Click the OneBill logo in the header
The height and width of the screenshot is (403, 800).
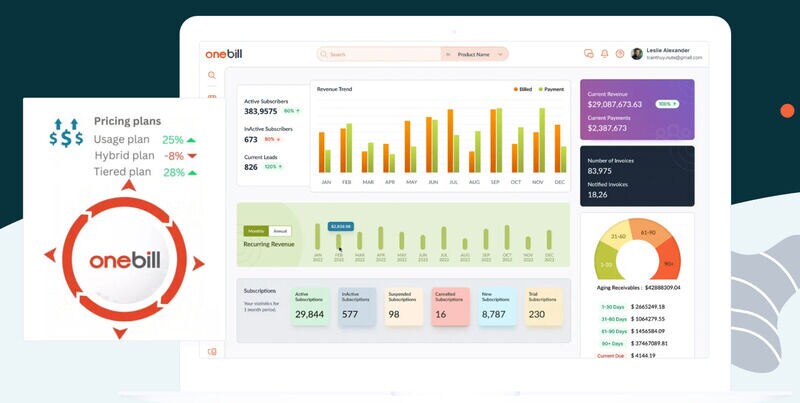pyautogui.click(x=225, y=54)
